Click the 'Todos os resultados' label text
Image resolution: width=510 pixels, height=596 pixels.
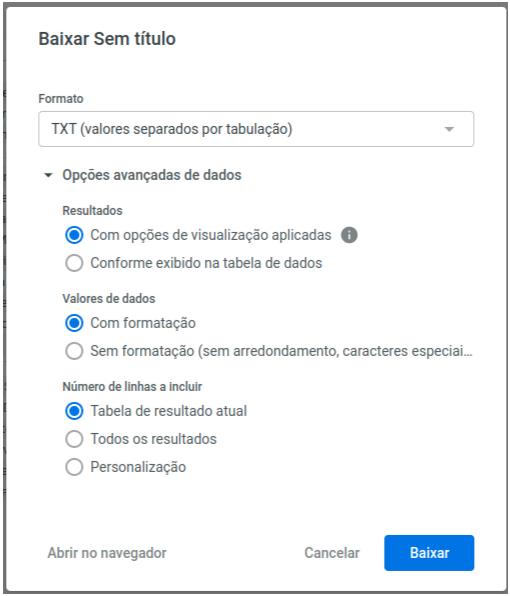[x=154, y=439]
